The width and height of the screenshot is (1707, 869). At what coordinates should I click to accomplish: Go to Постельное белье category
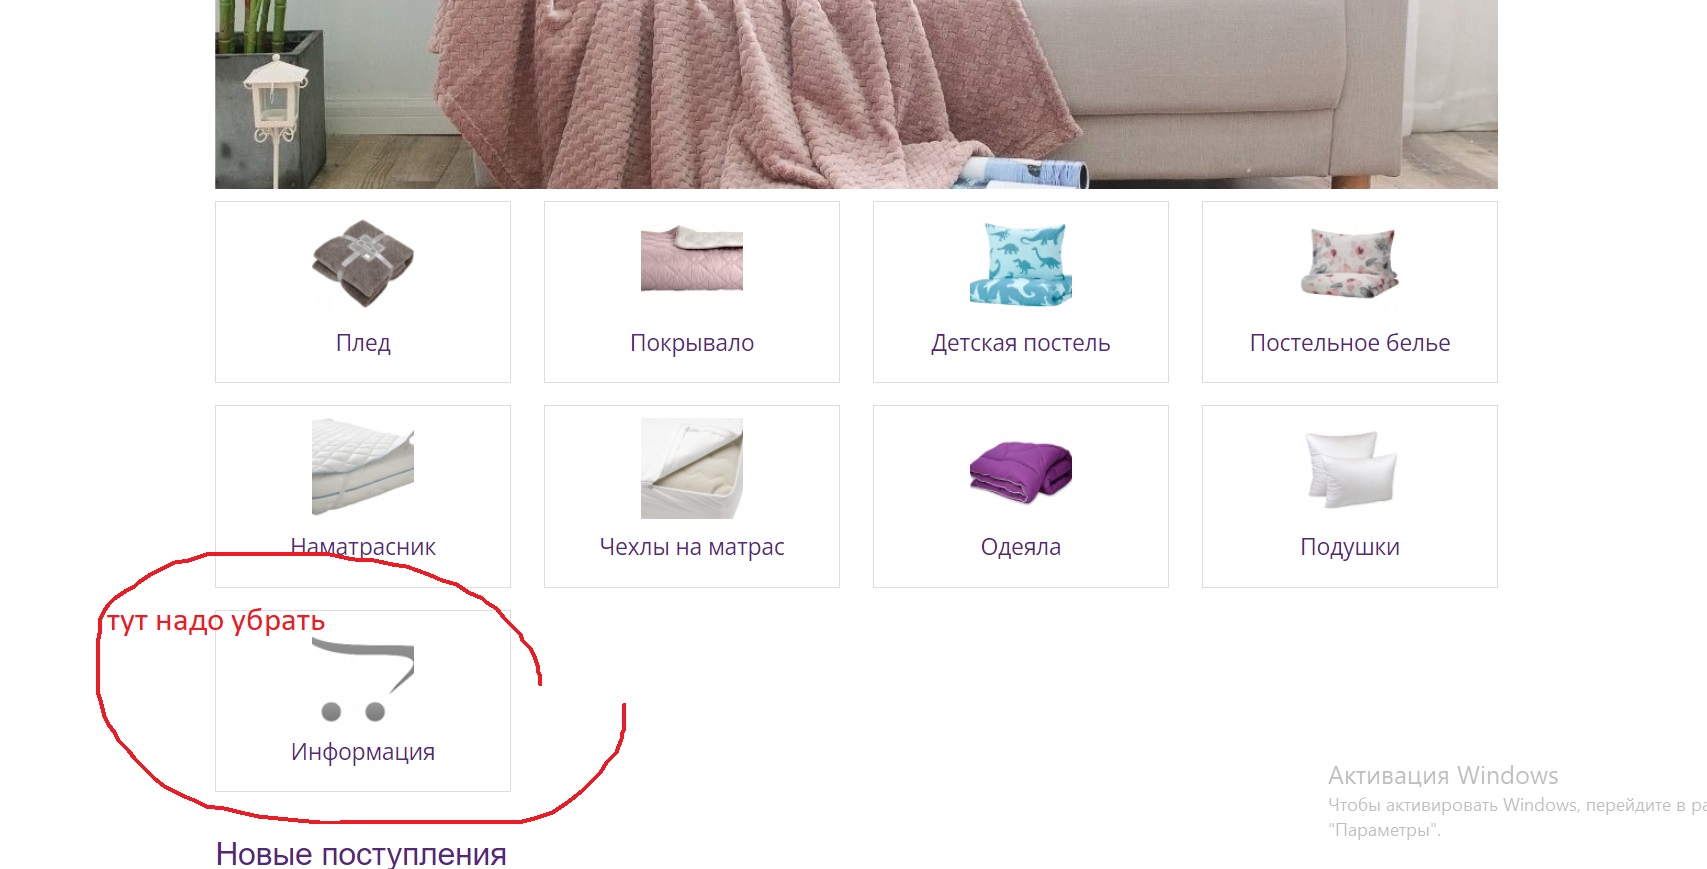click(x=1350, y=343)
